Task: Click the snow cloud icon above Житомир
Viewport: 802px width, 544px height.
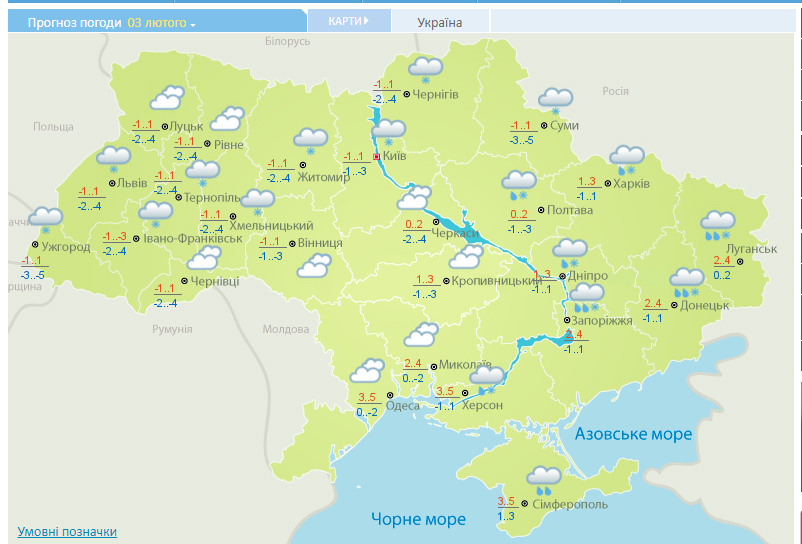Action: (310, 142)
